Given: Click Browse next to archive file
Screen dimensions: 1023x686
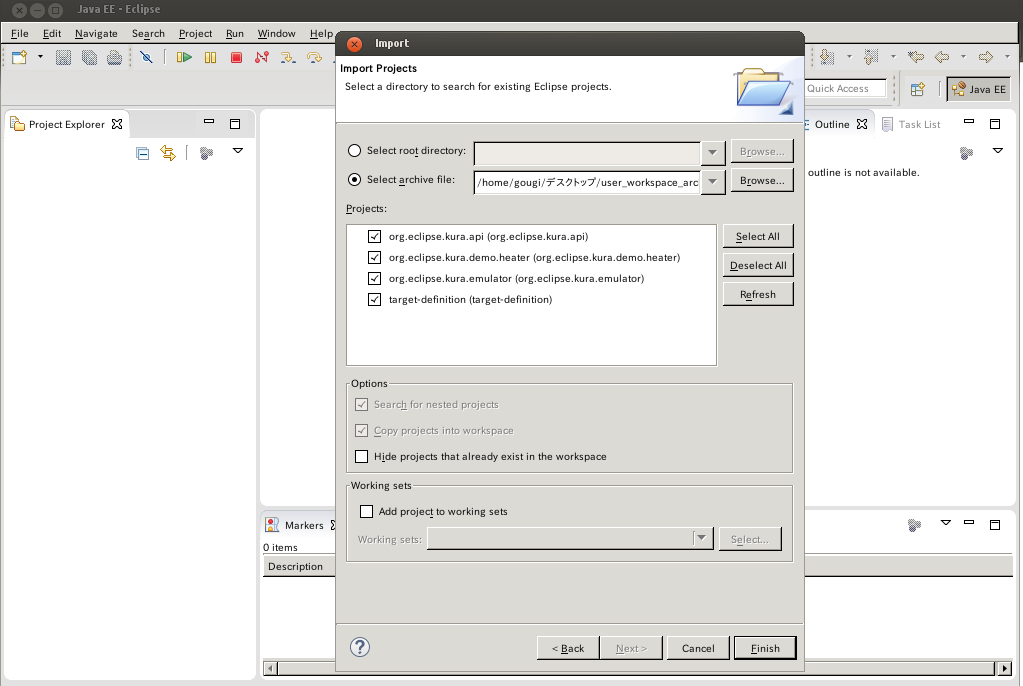Looking at the screenshot, I should pyautogui.click(x=762, y=181).
